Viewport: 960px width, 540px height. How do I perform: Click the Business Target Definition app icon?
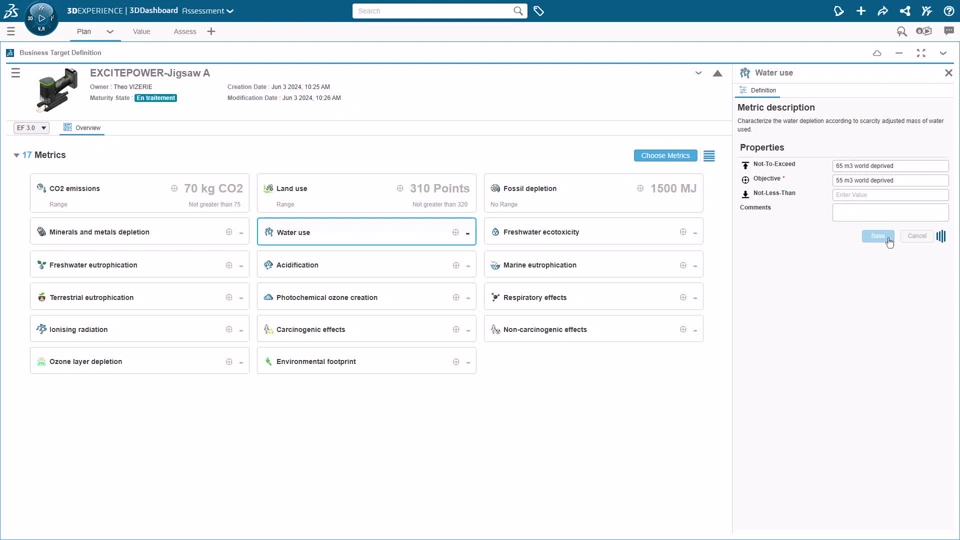pyautogui.click(x=10, y=53)
